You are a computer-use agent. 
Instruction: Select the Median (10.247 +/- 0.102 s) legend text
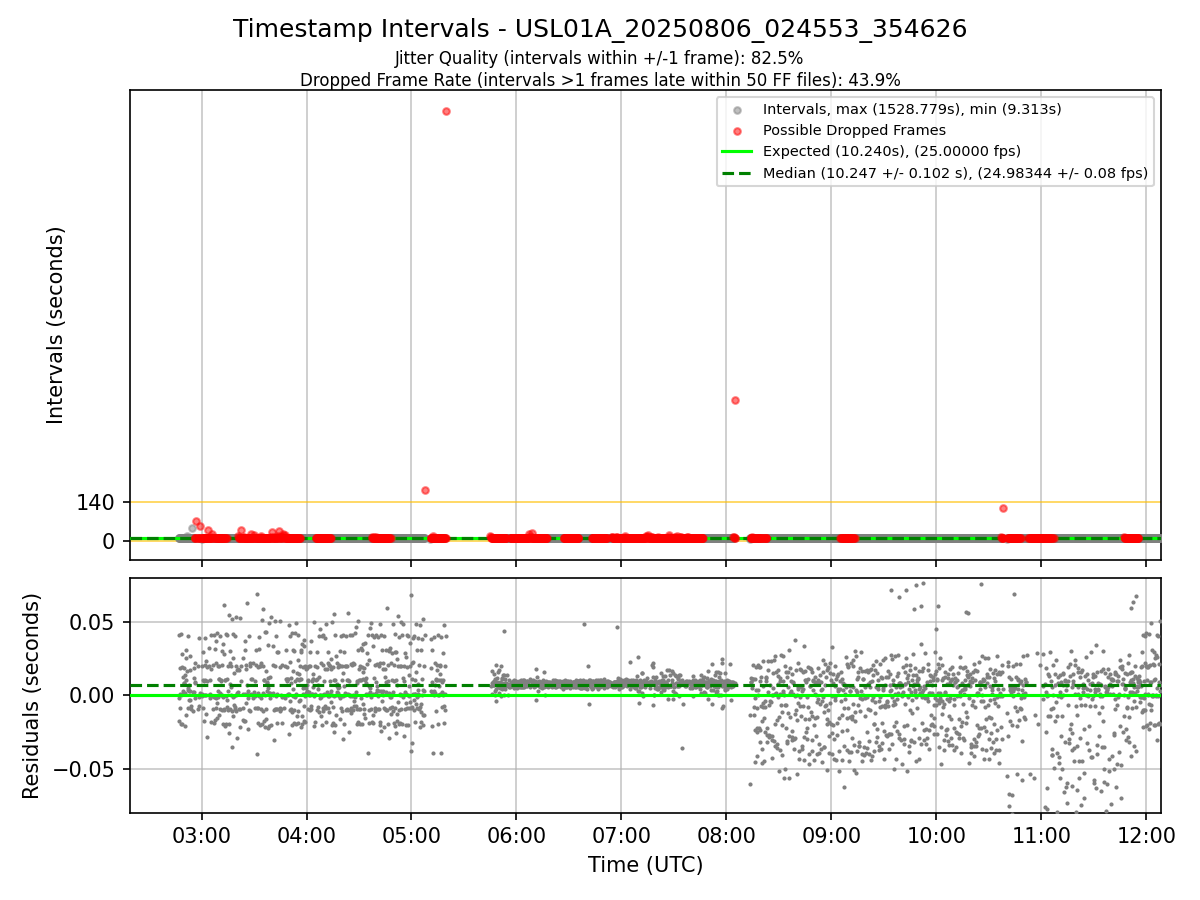point(955,173)
